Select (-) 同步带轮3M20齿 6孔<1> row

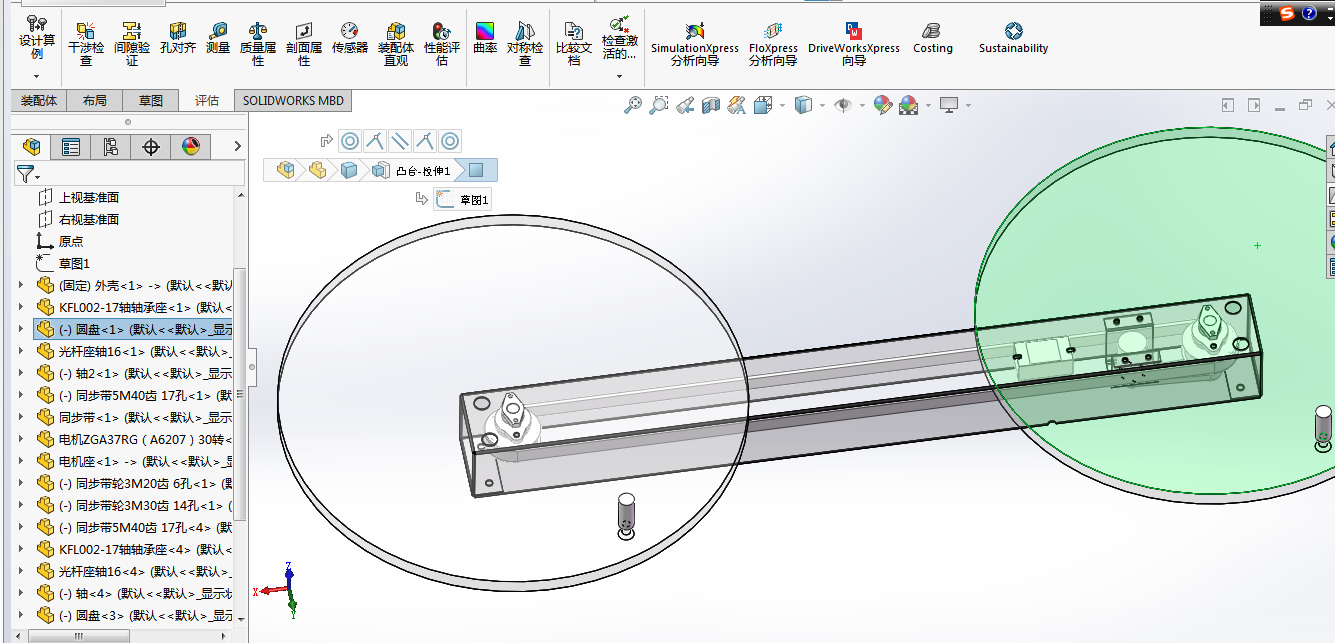[x=134, y=484]
